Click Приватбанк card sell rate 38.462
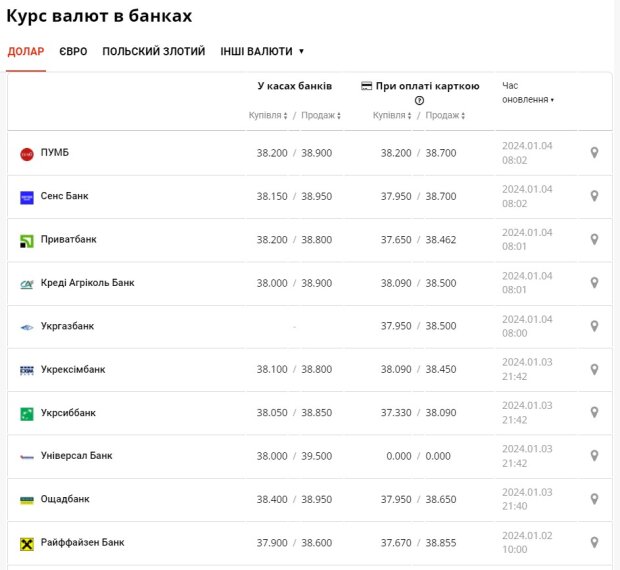Screen dimensions: 620x570 [440, 240]
